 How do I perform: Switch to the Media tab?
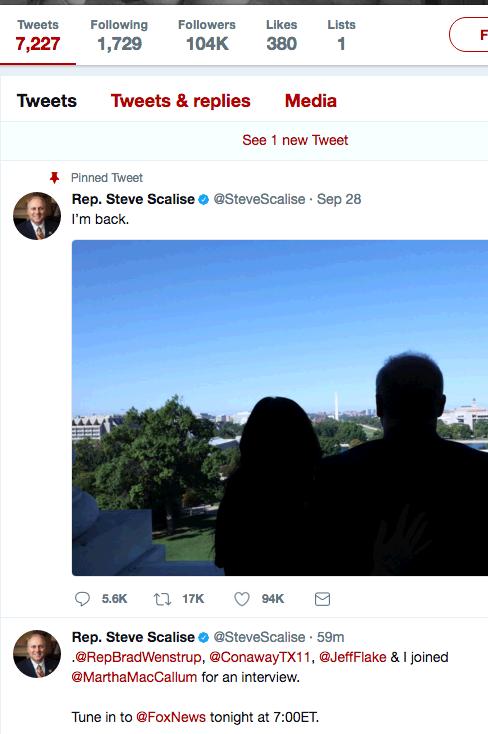point(311,101)
